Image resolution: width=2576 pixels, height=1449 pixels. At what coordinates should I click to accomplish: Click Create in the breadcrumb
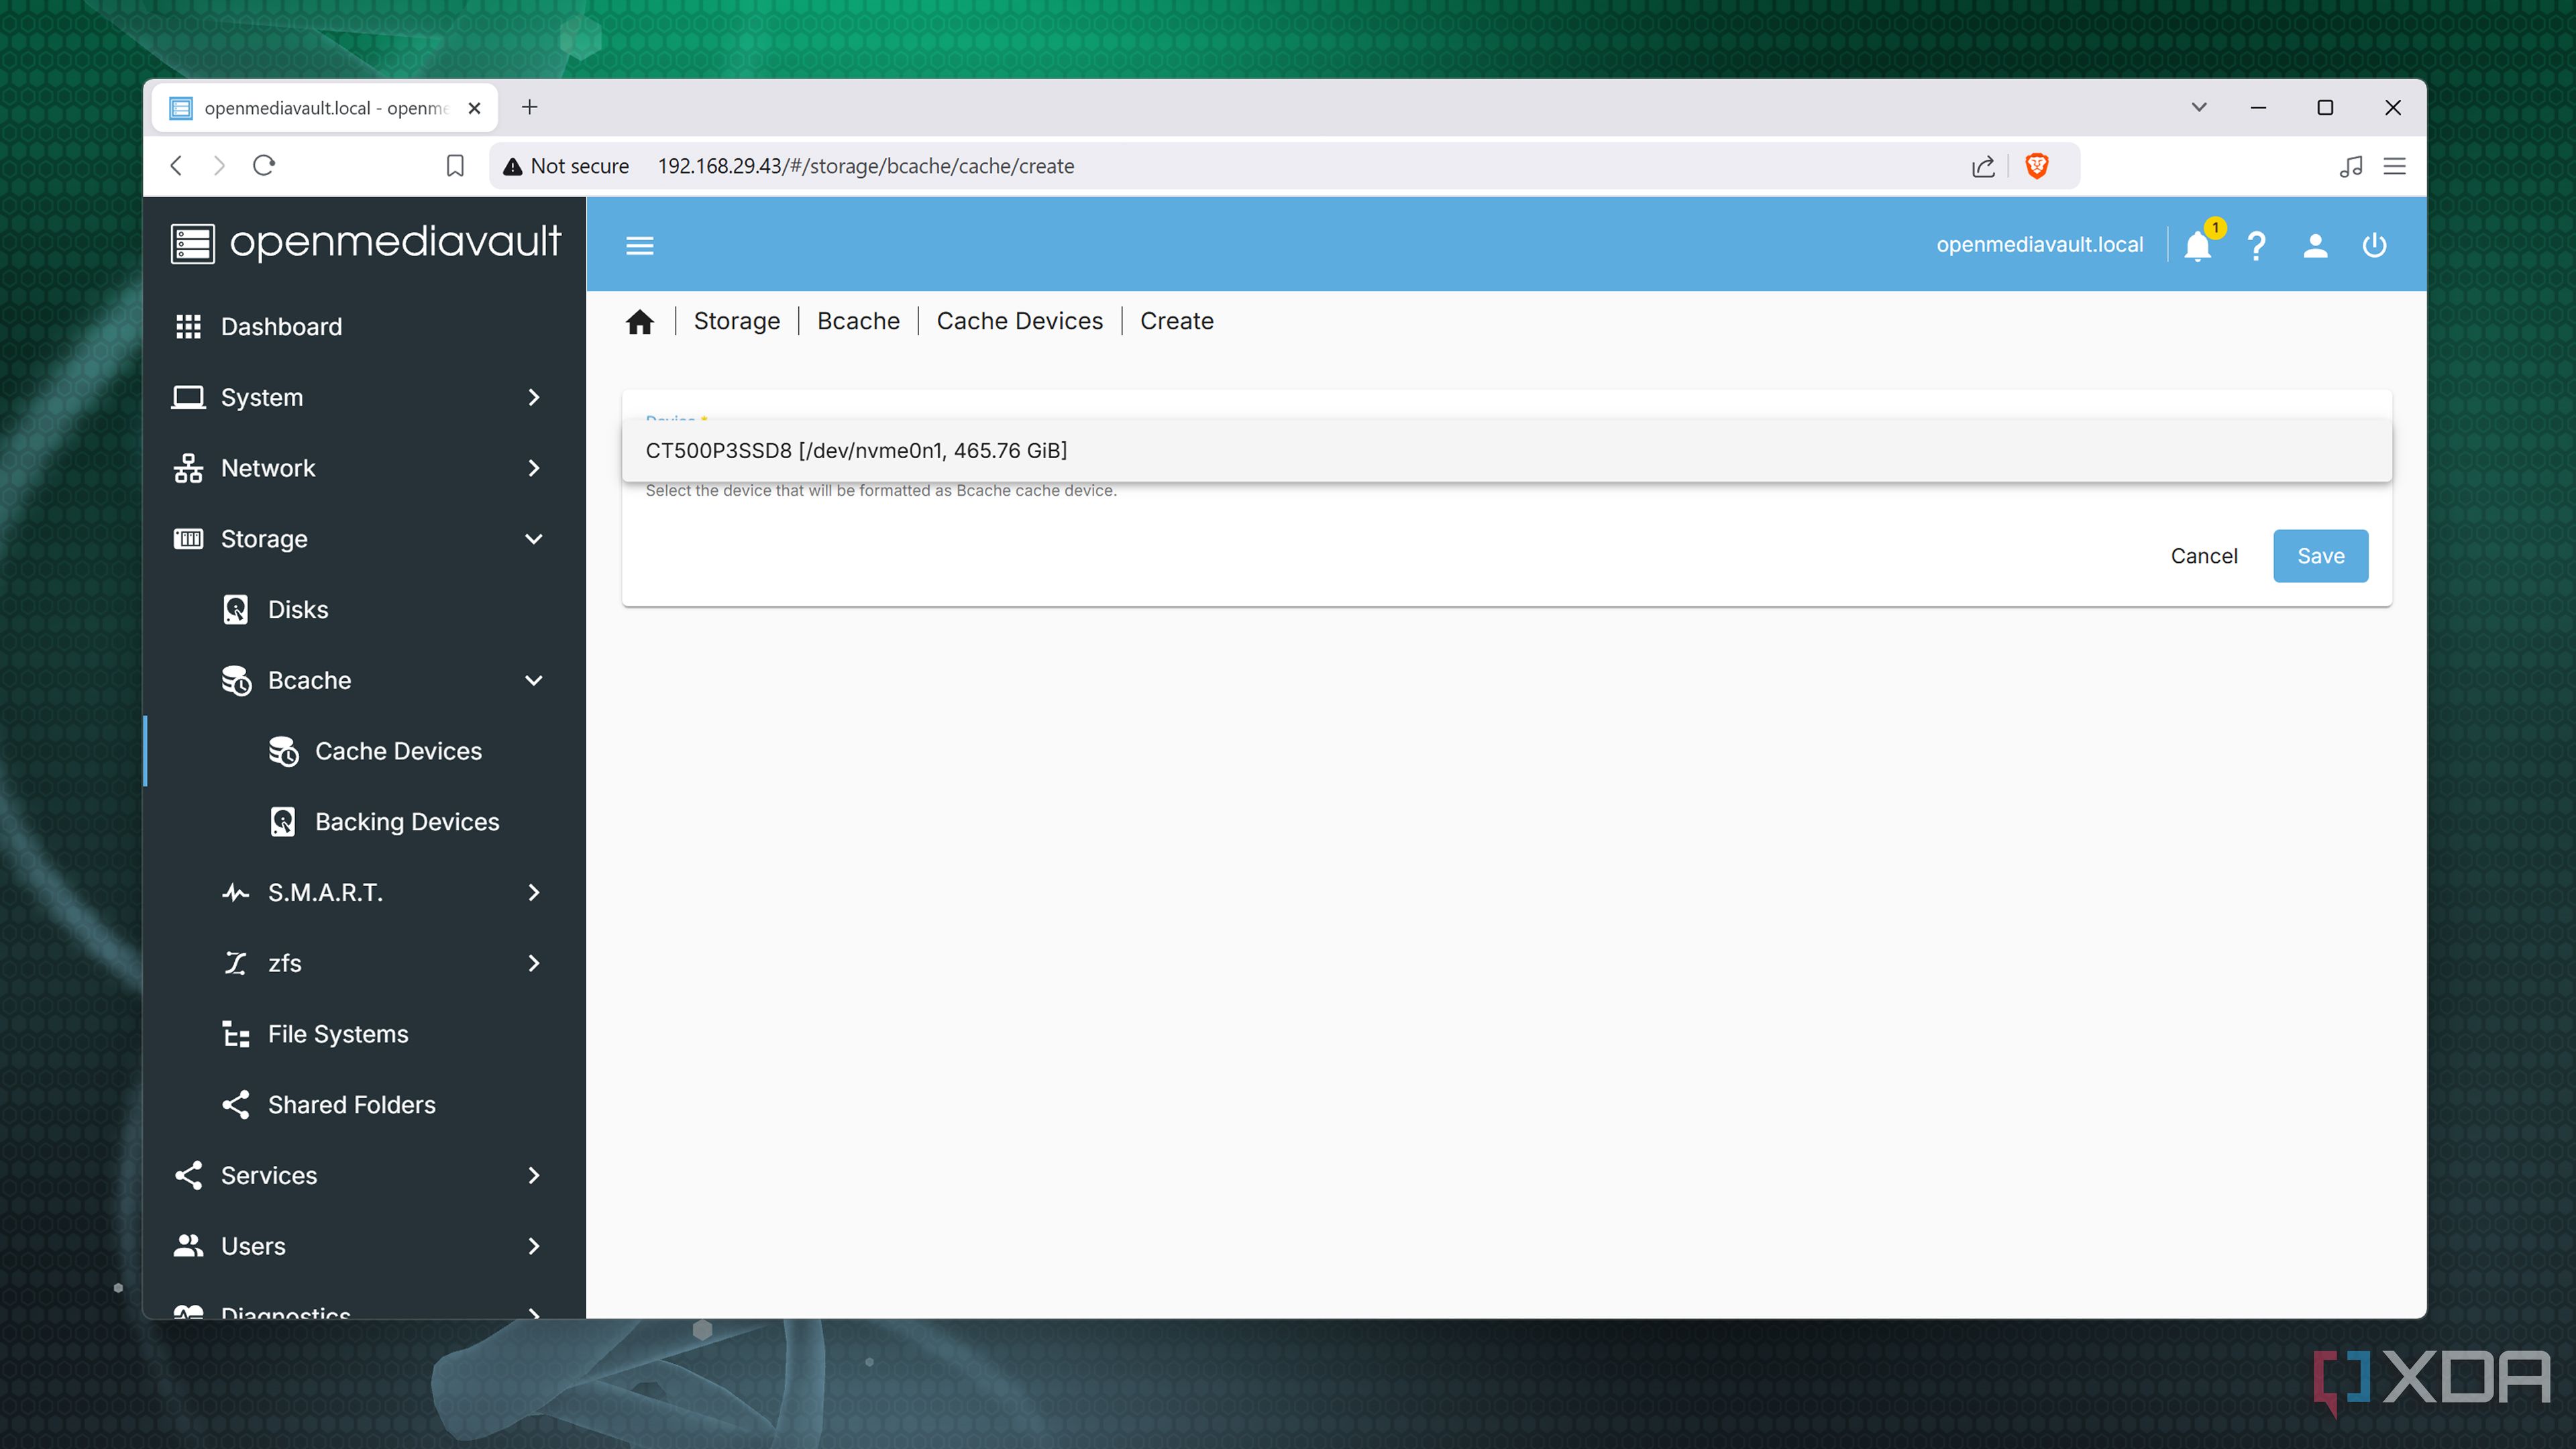click(1176, 321)
